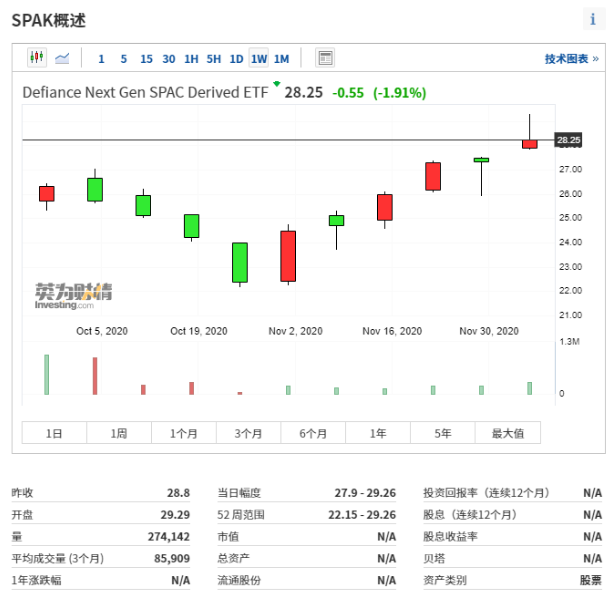Viewport: 610px width, 594px height.
Task: Select the 5H interval
Action: pos(214,59)
